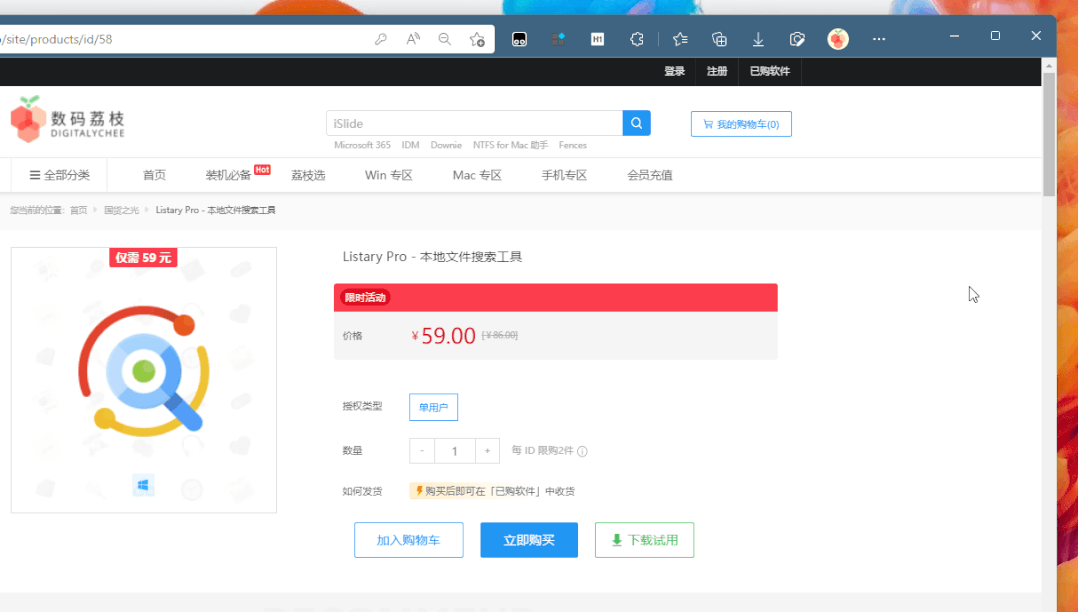The image size is (1078, 612).
Task: Click the browser profile avatar
Action: point(837,39)
